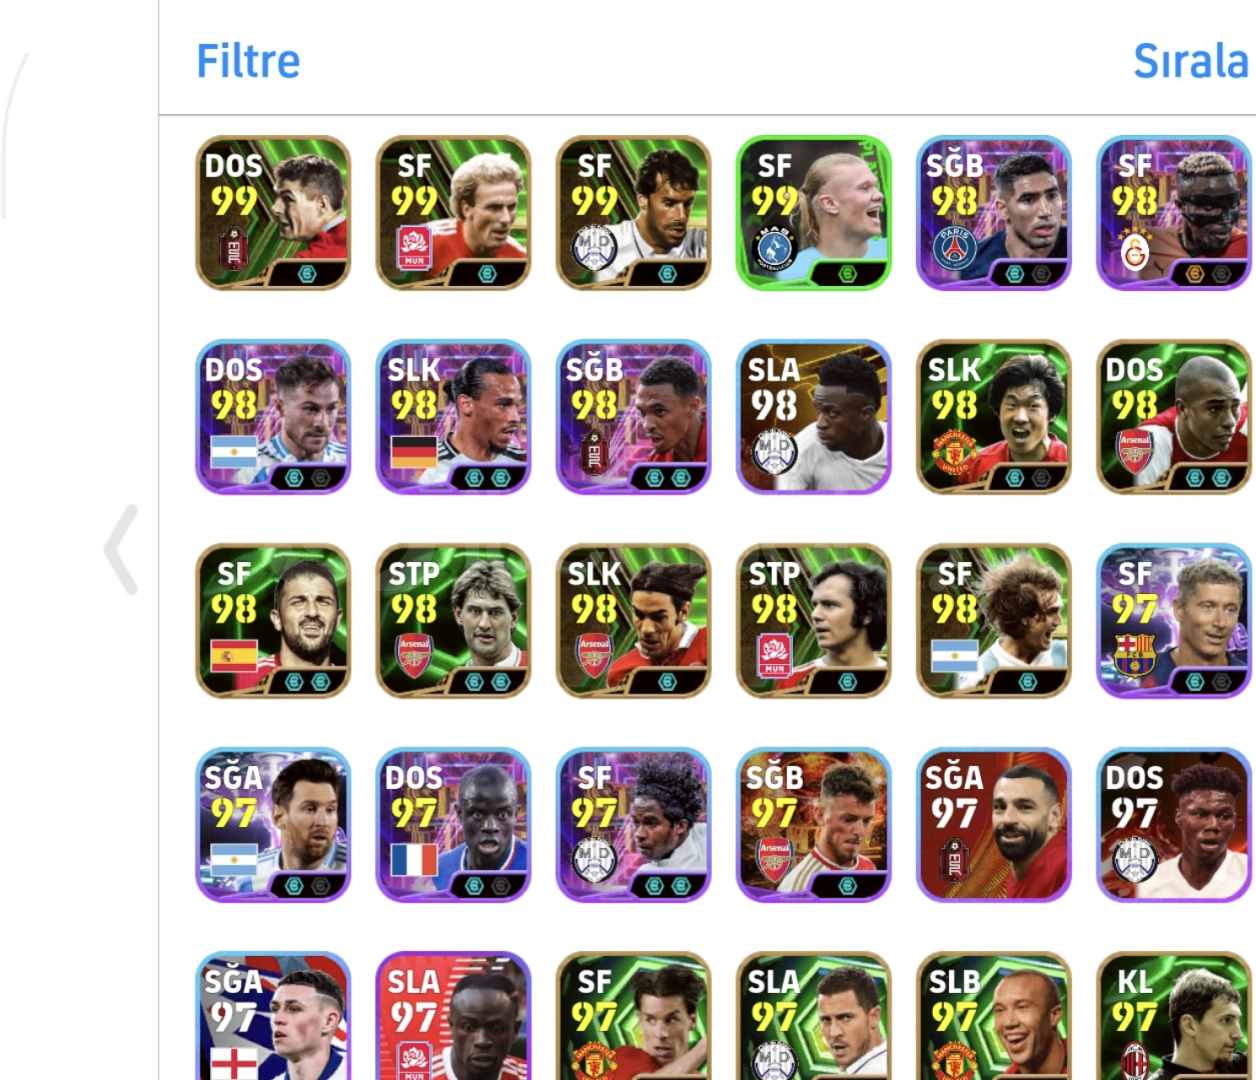Select the KL 97 goalkeeper card
Viewport: 1256px width, 1080px height.
(x=1174, y=1015)
